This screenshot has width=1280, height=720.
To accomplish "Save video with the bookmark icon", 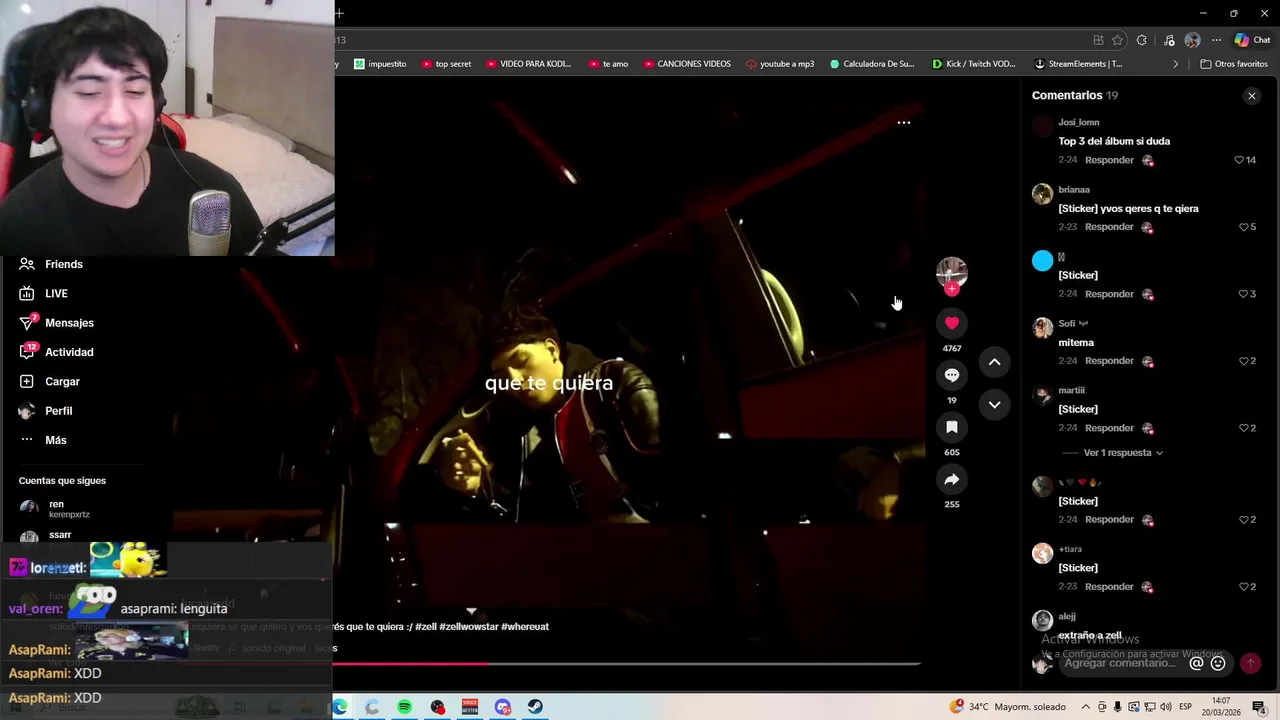I will 952,427.
